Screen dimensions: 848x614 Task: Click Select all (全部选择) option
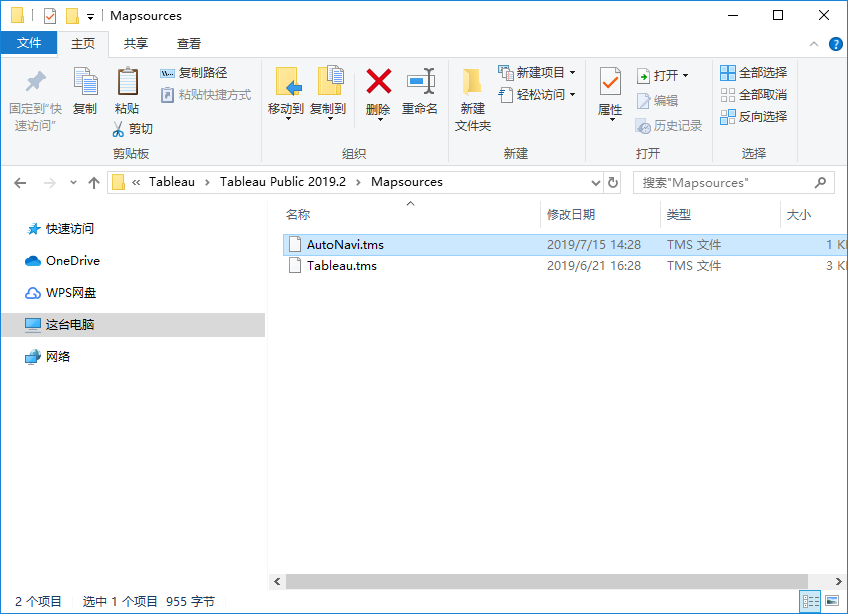(x=753, y=73)
